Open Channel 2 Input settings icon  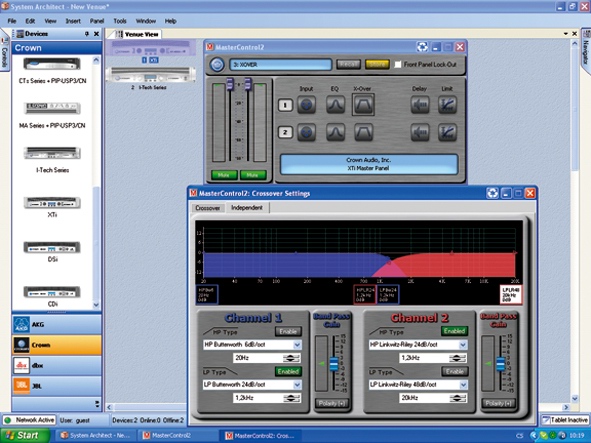click(x=306, y=133)
